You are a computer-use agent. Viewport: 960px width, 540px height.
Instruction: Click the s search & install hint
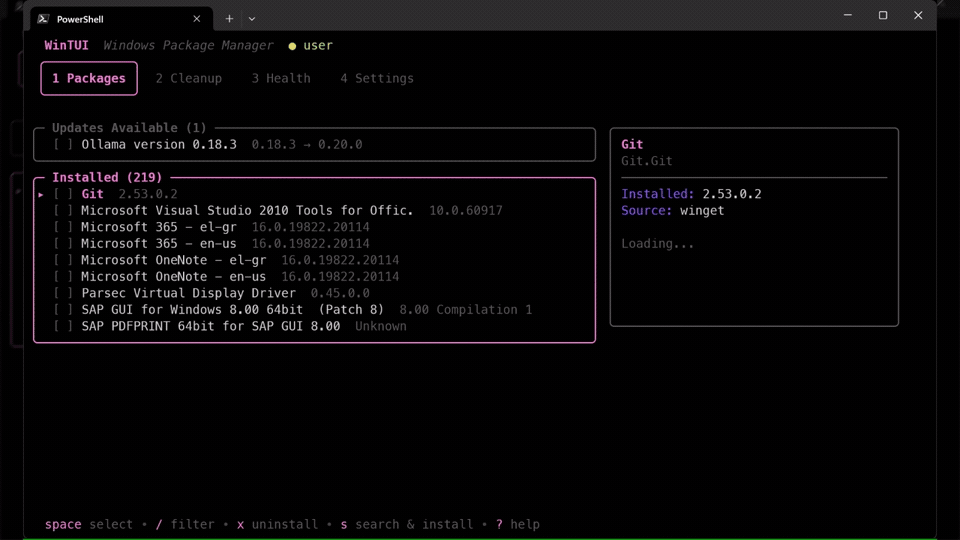(x=407, y=525)
